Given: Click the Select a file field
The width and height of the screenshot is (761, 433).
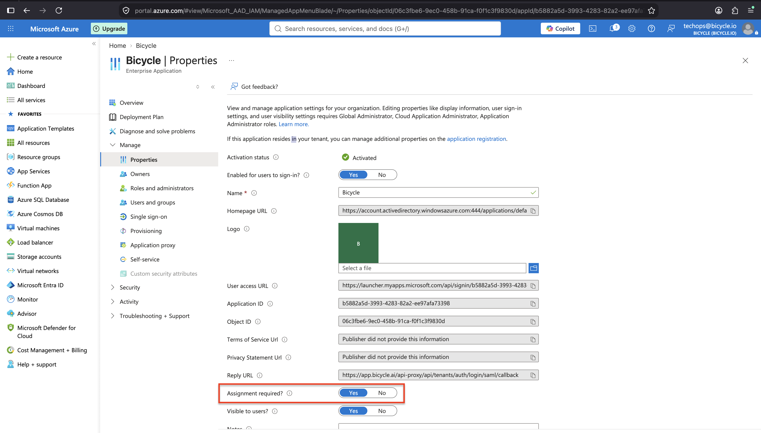Looking at the screenshot, I should pos(432,268).
